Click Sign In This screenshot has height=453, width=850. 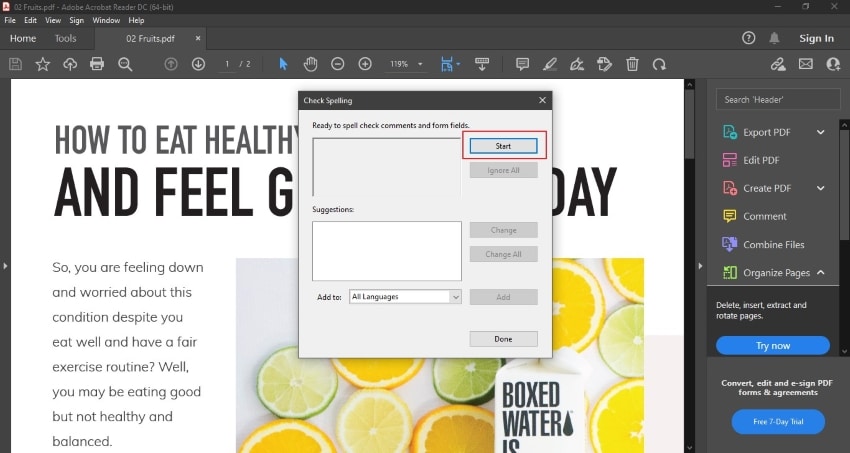[816, 38]
